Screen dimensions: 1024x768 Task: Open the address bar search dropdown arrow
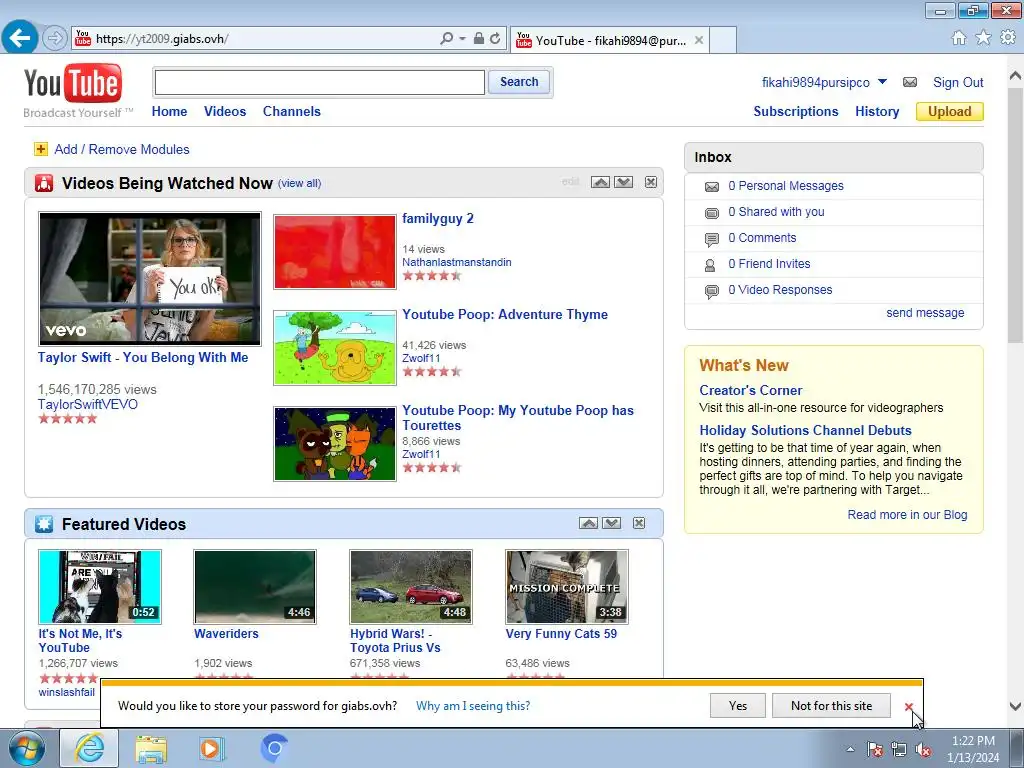[x=462, y=39]
